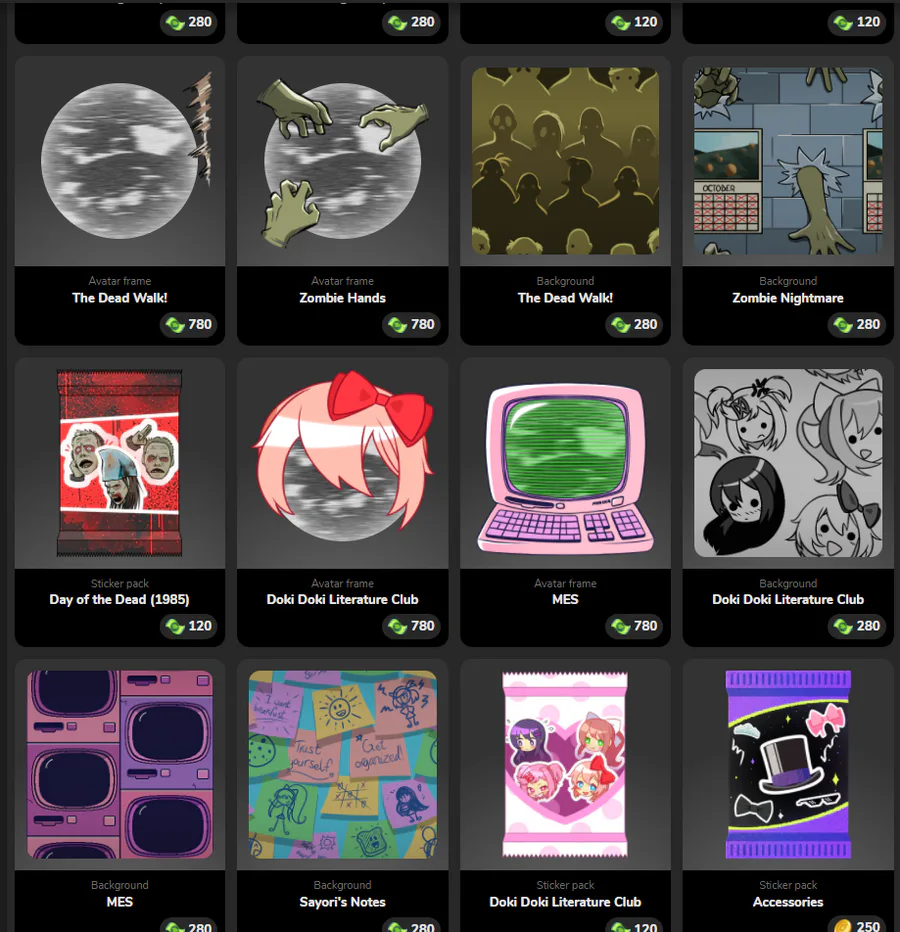The height and width of the screenshot is (932, 900).
Task: Choose the pink retro computer MES avatar frame
Action: tap(565, 468)
